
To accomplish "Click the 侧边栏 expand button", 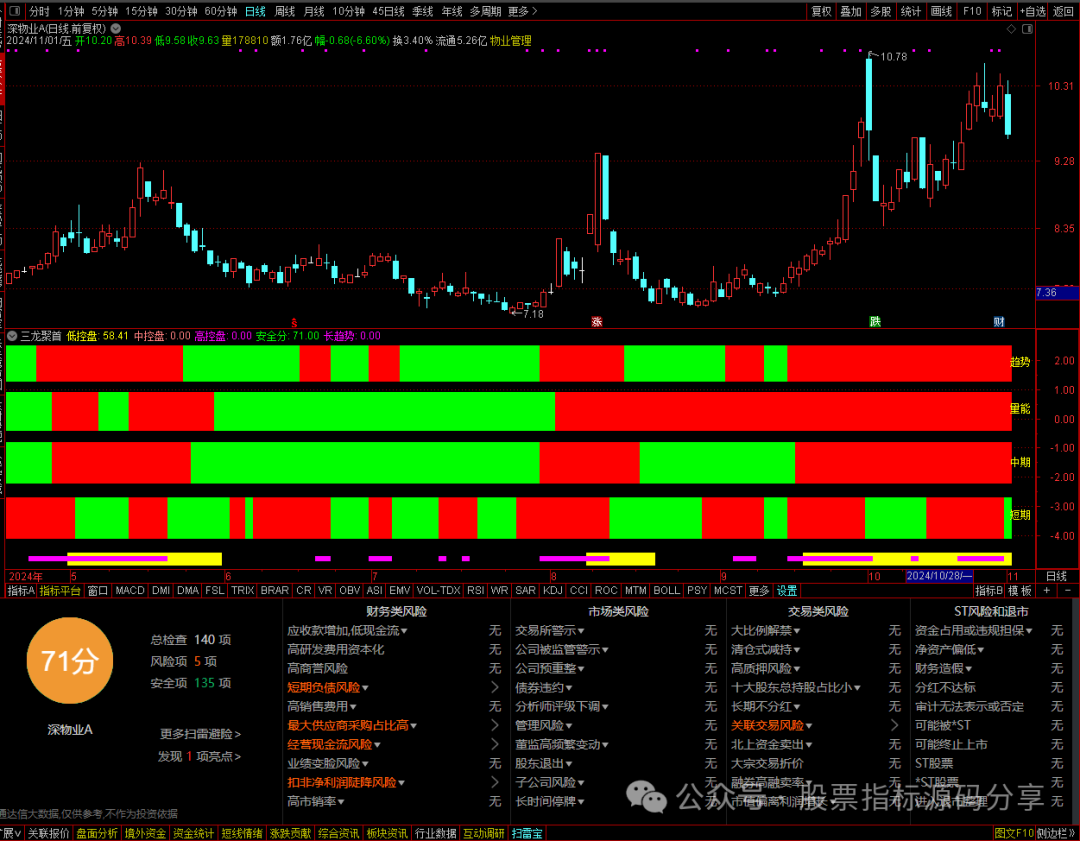I will point(1057,833).
